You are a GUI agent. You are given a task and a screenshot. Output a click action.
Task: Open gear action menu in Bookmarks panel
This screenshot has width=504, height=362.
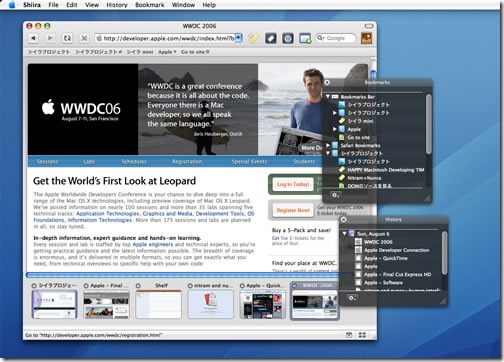[335, 195]
